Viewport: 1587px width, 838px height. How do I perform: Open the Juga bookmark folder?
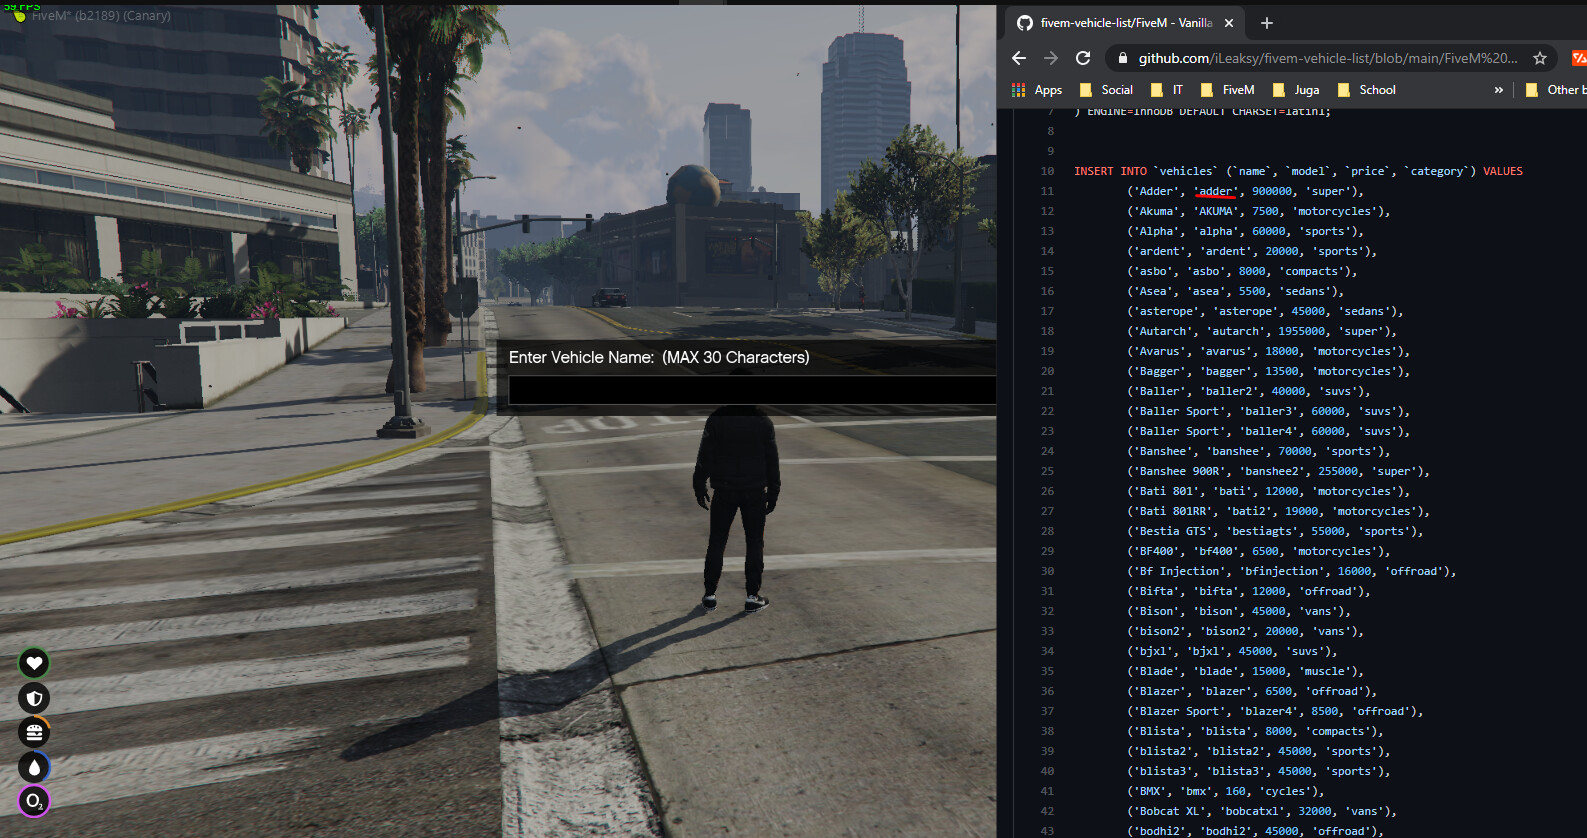pyautogui.click(x=1296, y=90)
